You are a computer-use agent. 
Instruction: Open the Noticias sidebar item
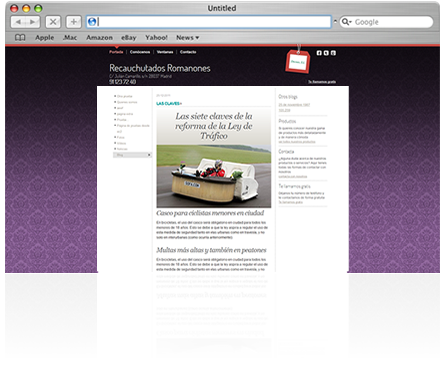(122, 149)
